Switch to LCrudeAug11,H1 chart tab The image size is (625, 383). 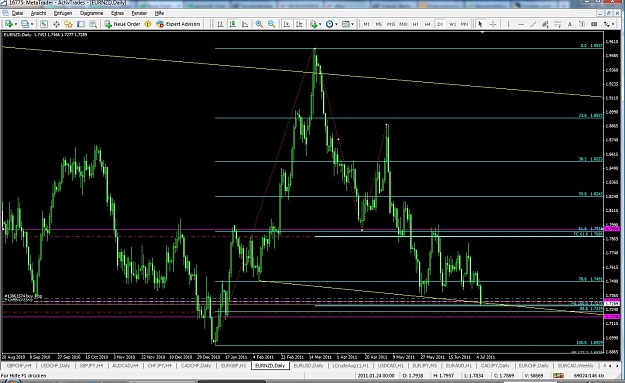coord(350,365)
